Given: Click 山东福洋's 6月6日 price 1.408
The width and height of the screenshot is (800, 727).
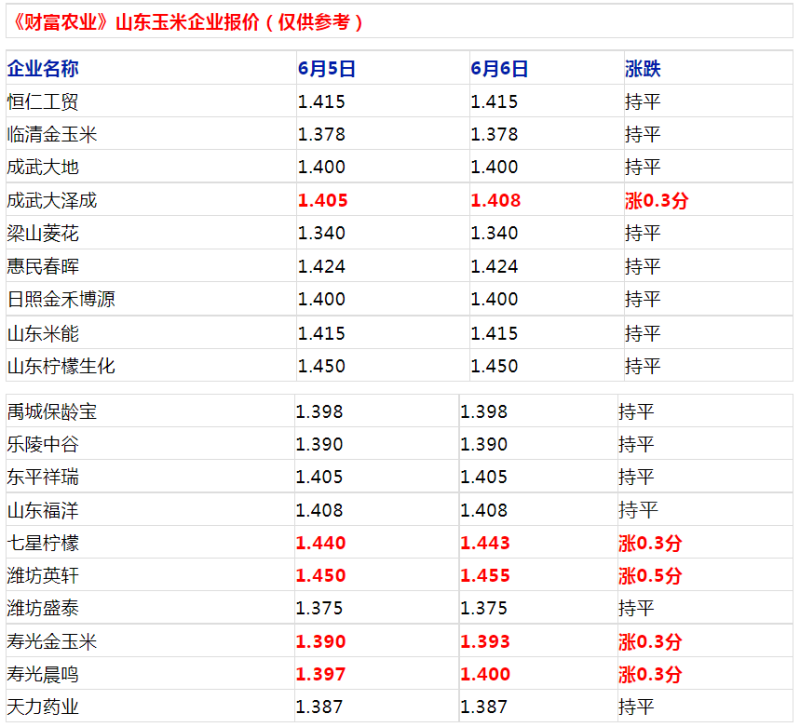Looking at the screenshot, I should 484,510.
